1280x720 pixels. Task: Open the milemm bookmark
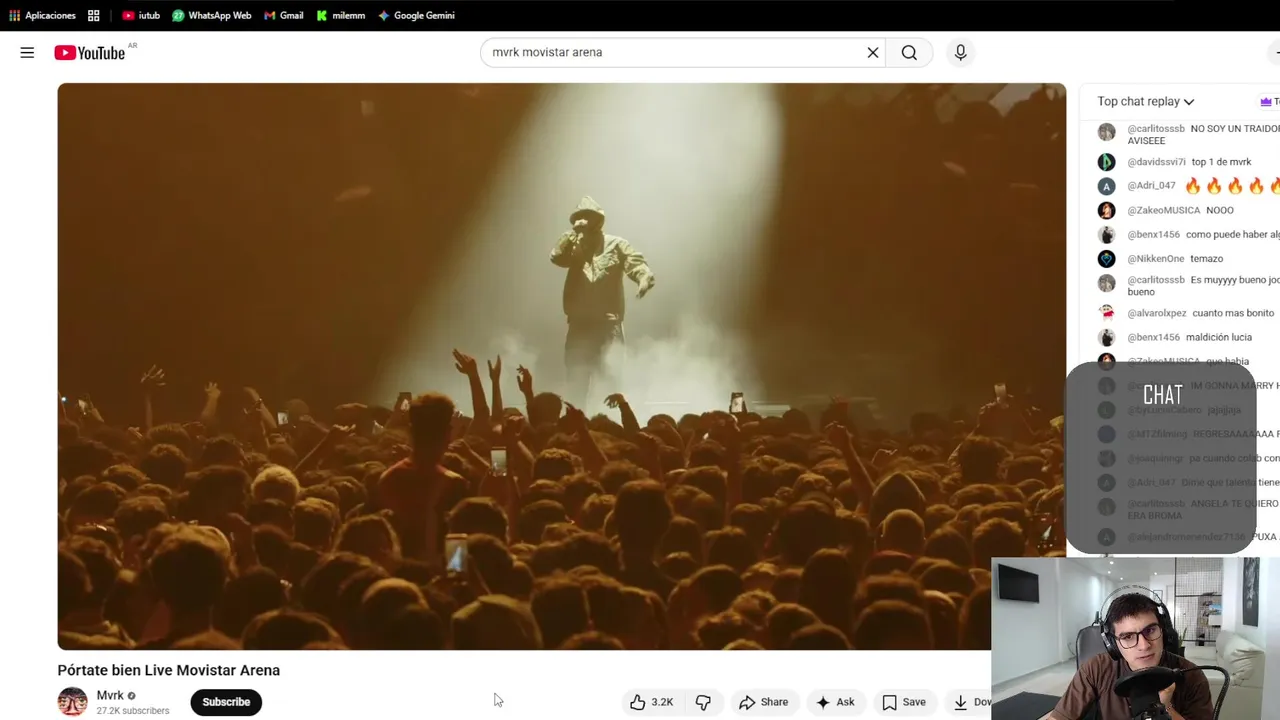340,16
